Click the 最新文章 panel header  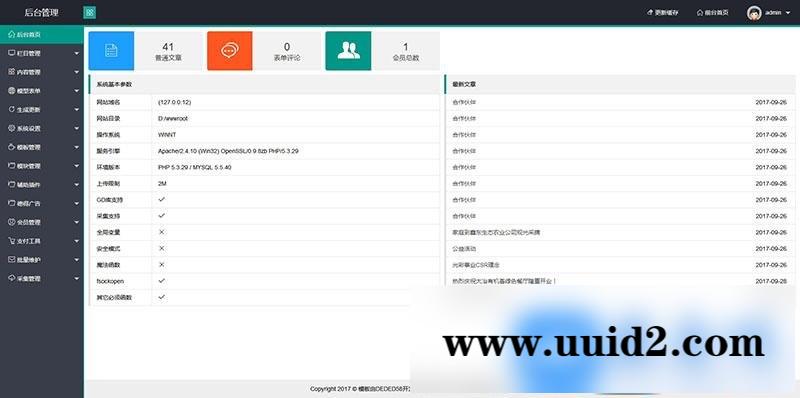[x=620, y=84]
